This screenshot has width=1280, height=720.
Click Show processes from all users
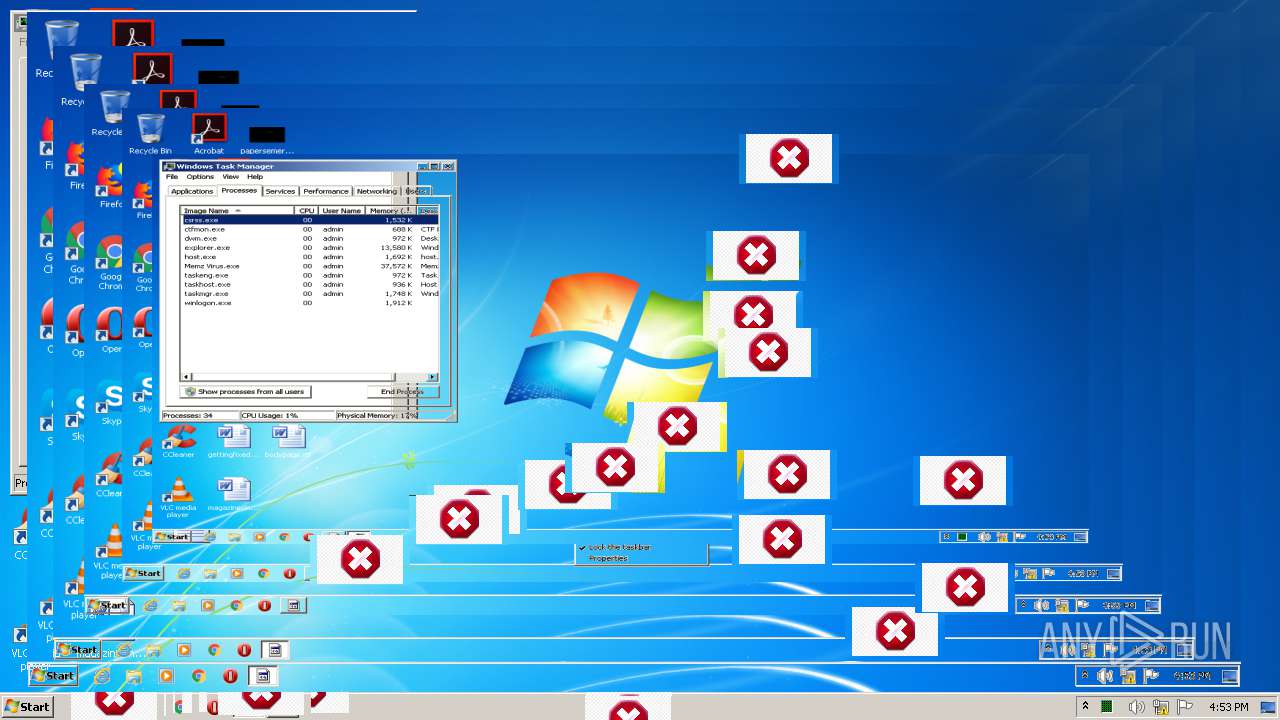click(x=246, y=392)
